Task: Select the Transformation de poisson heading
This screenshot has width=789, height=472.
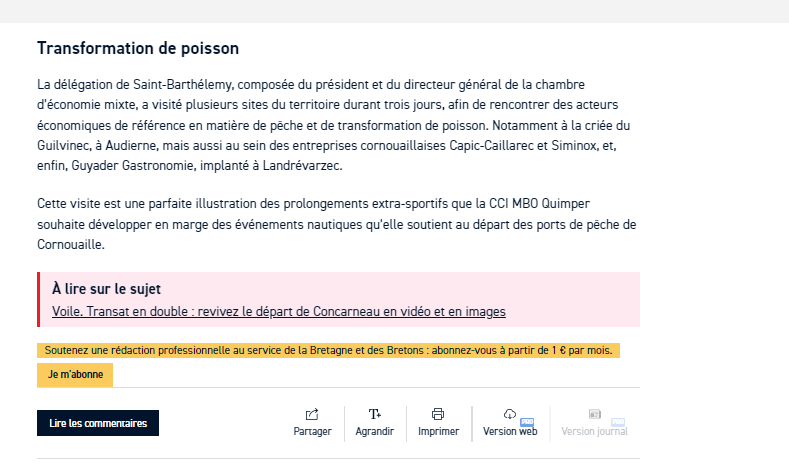Action: (138, 48)
